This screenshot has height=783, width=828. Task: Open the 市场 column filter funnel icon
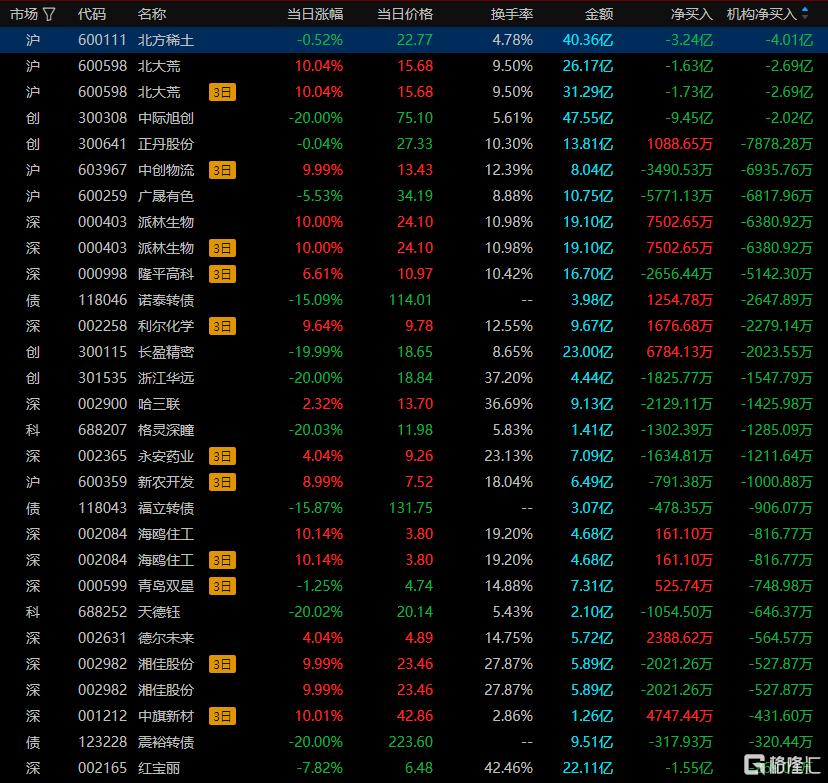tap(49, 14)
